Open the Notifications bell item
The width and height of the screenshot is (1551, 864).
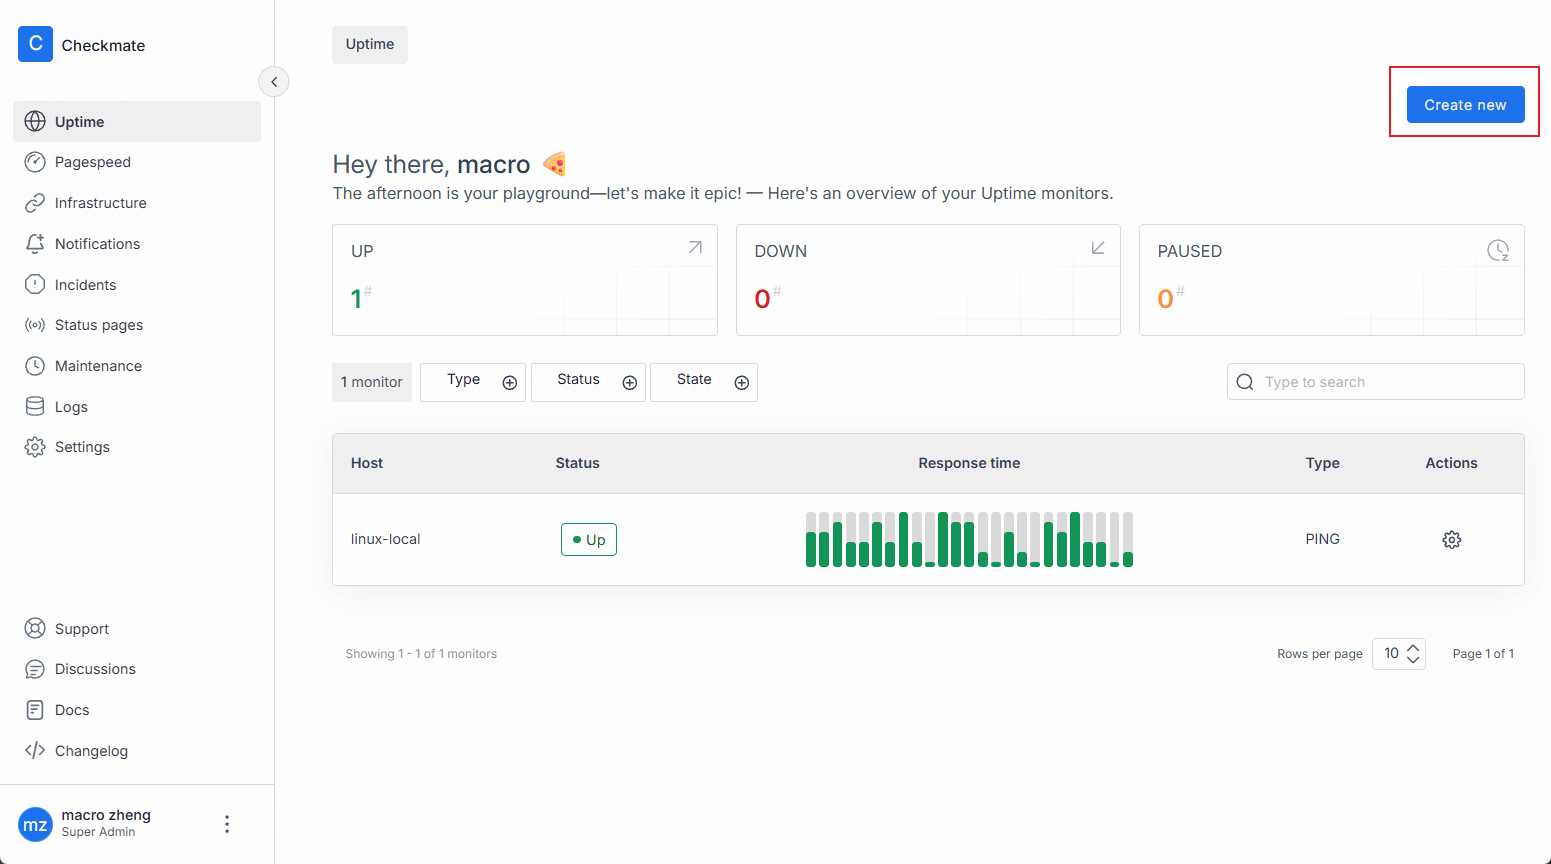(x=97, y=244)
